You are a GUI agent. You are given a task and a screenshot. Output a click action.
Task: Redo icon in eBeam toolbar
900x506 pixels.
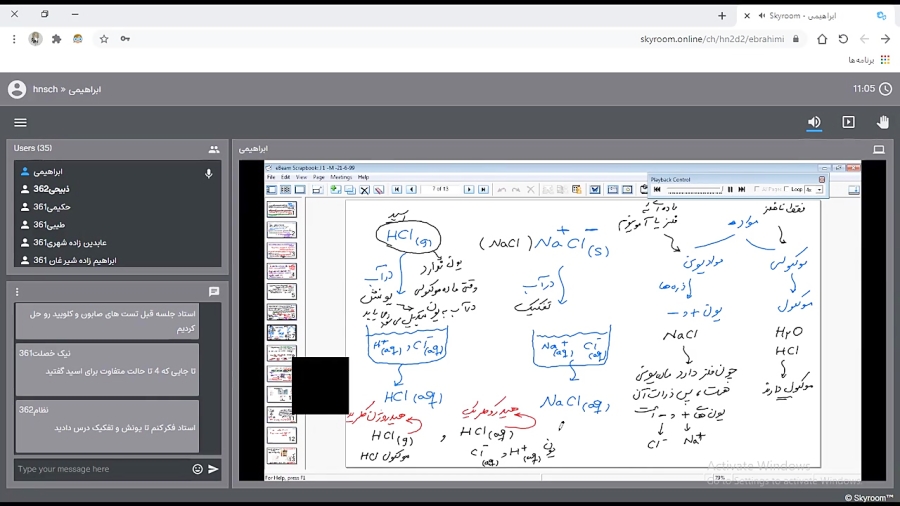(515, 190)
